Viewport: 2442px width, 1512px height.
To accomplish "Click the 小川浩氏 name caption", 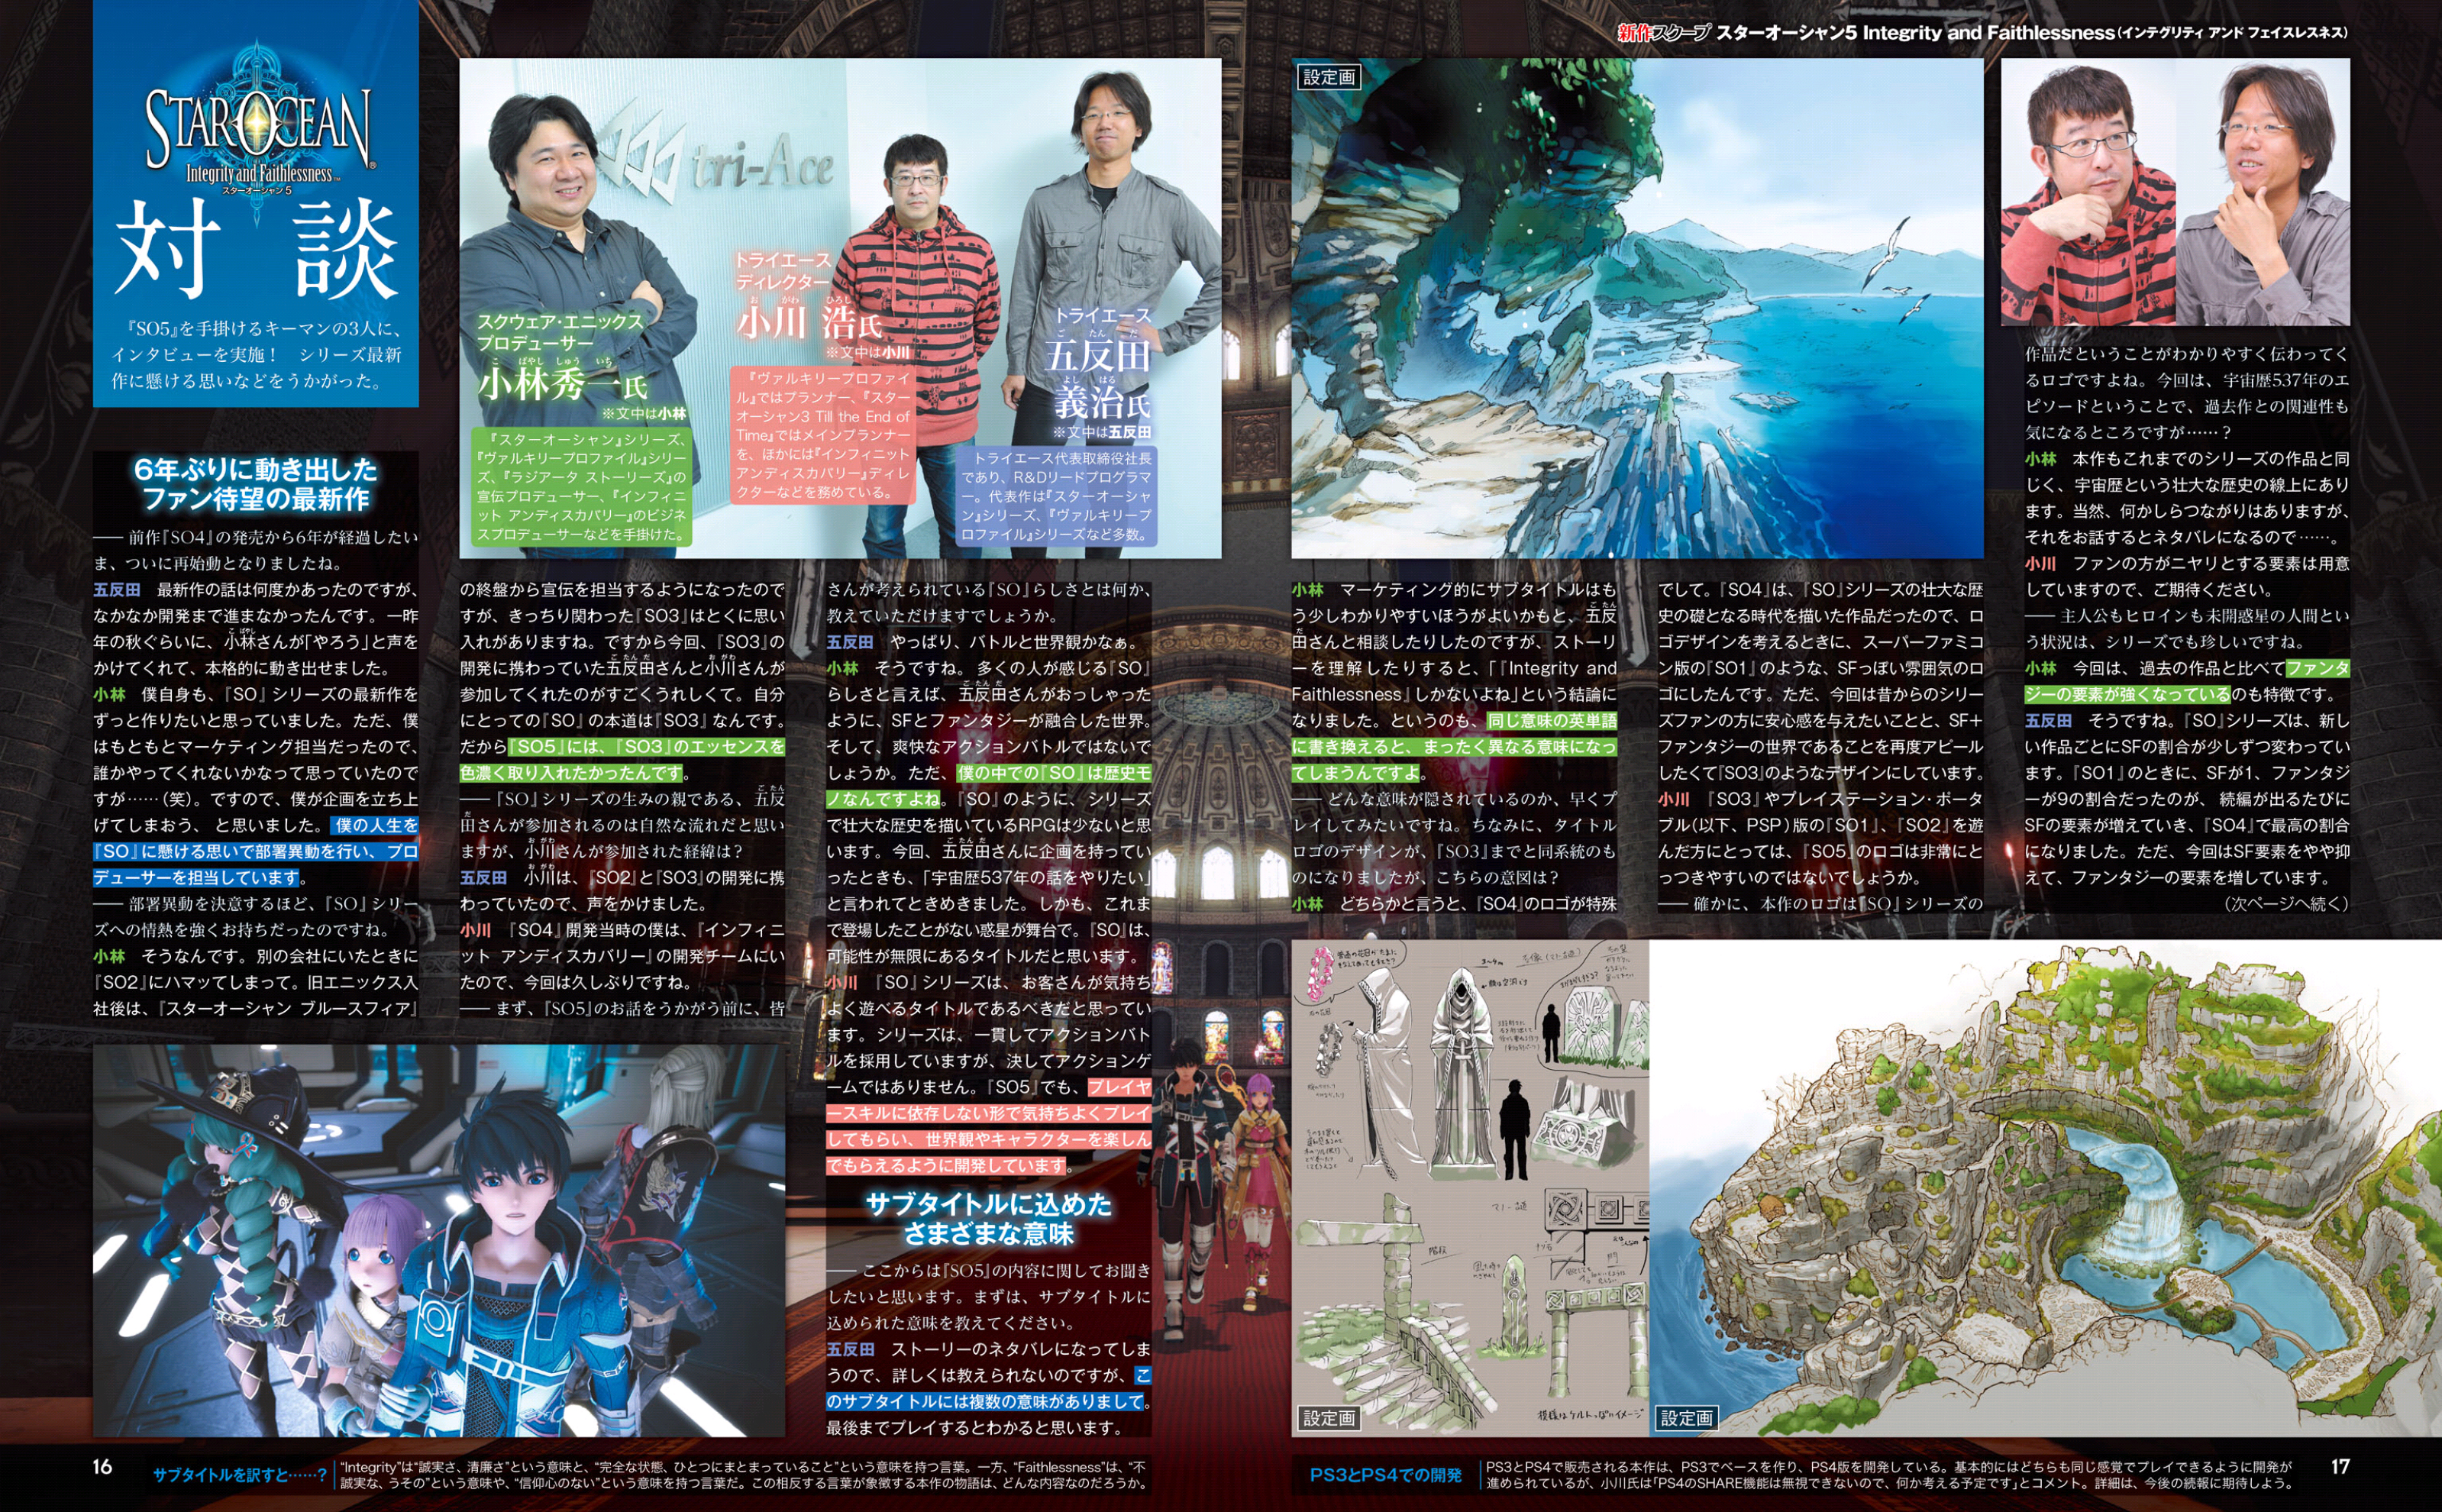I will point(808,322).
